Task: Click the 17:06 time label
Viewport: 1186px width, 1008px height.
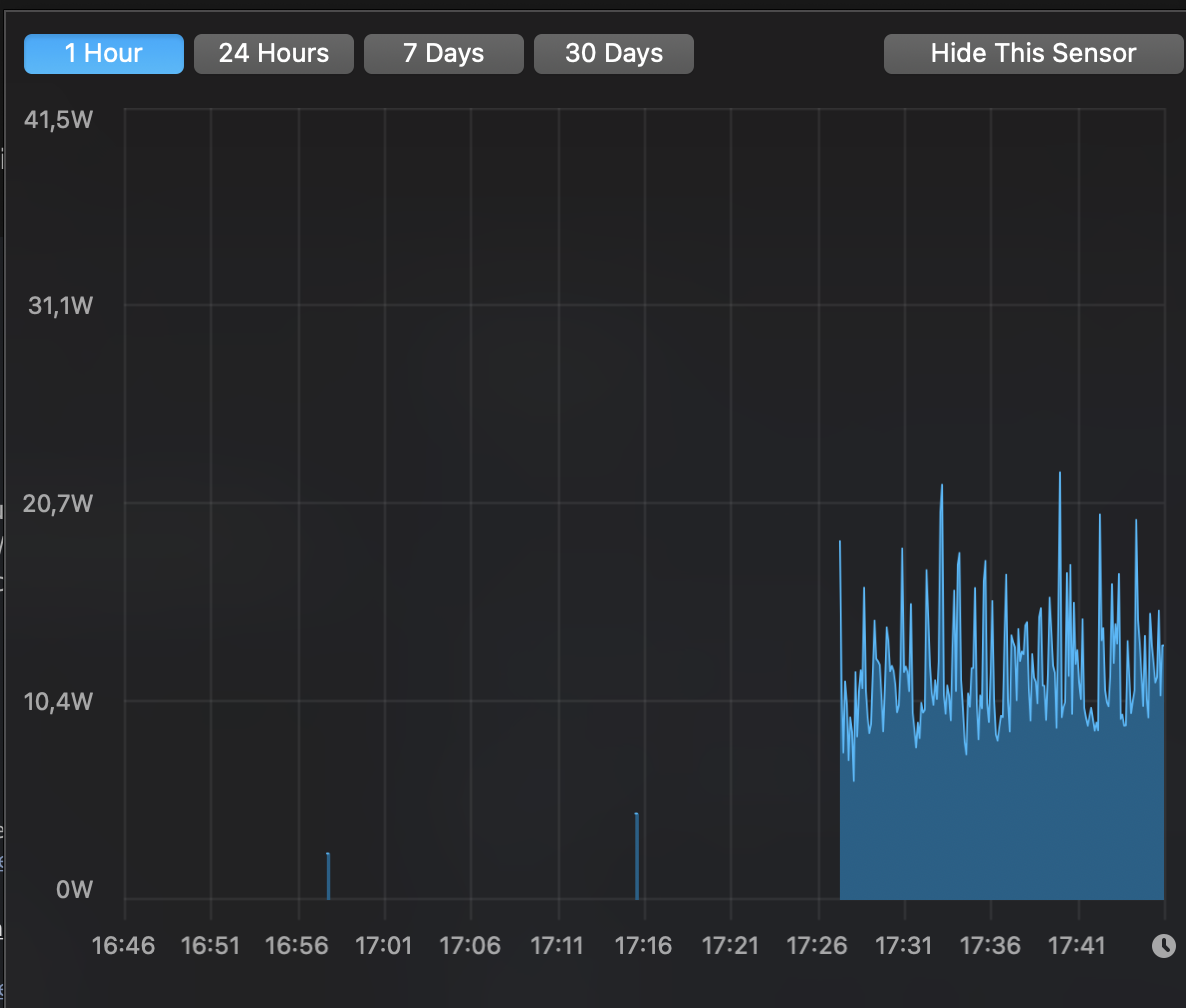Action: pyautogui.click(x=470, y=945)
